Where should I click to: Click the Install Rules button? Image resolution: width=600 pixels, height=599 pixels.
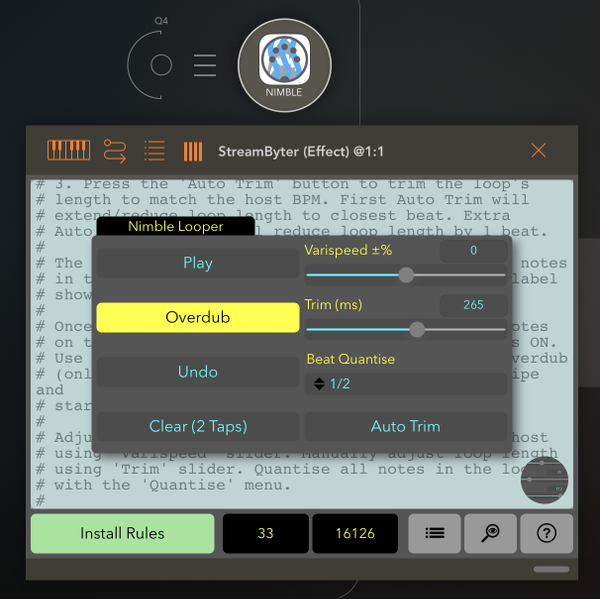122,533
